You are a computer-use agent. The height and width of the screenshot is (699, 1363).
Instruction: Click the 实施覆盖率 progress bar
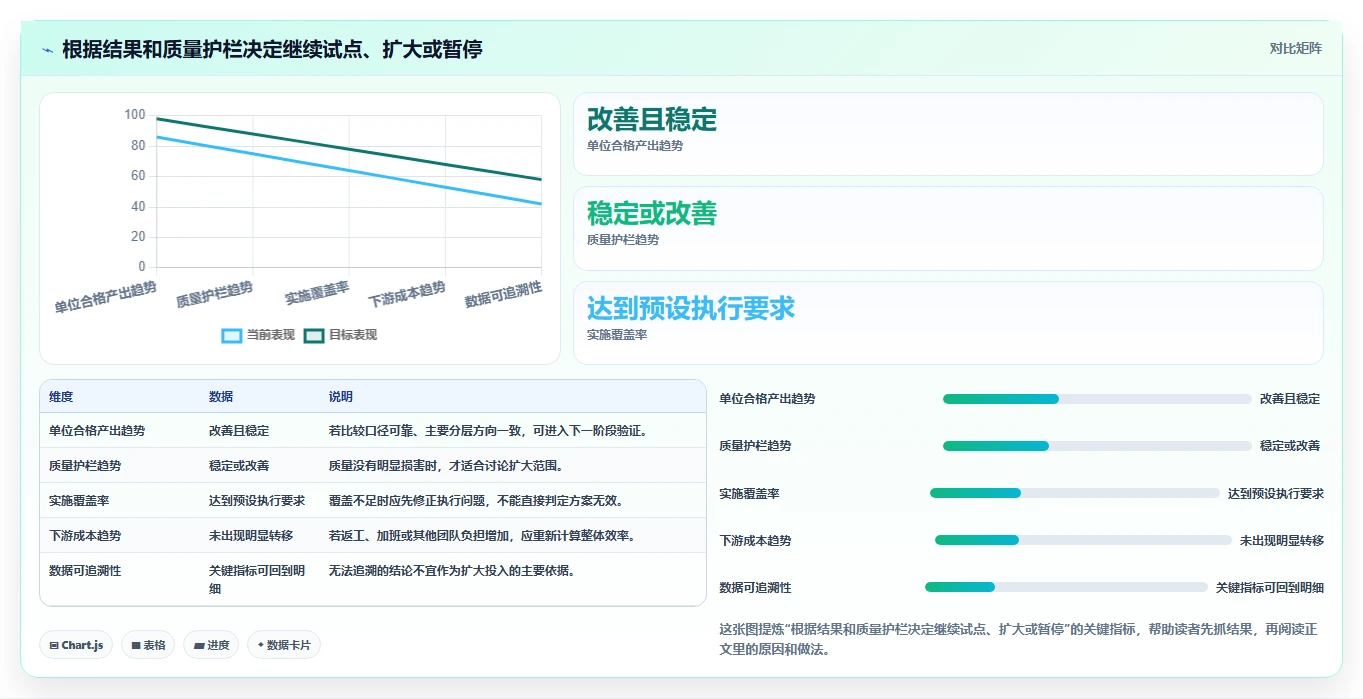pyautogui.click(x=1075, y=493)
